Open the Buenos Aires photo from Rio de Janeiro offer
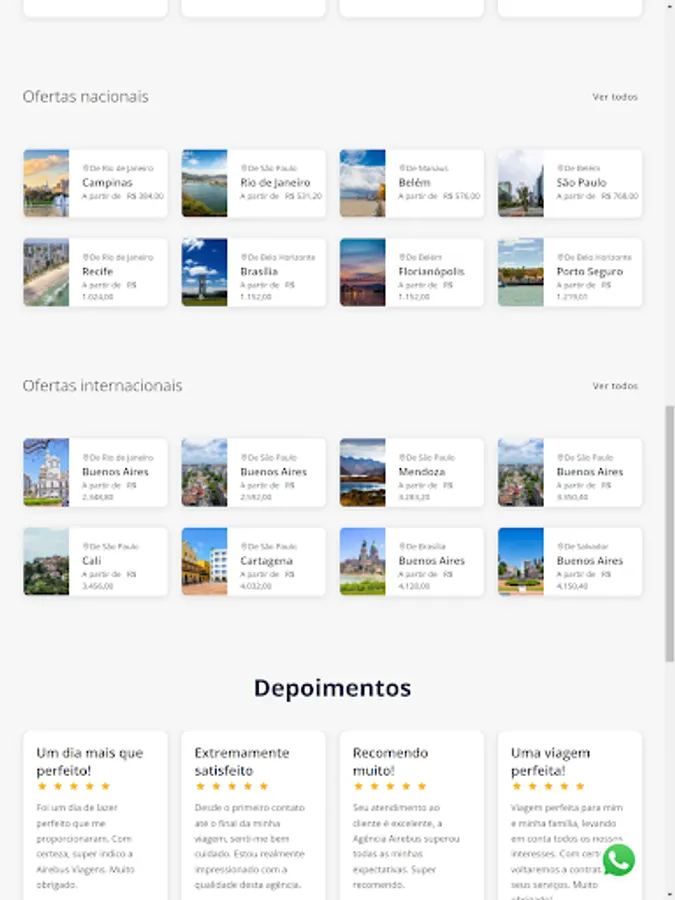This screenshot has height=900, width=675. pos(46,472)
